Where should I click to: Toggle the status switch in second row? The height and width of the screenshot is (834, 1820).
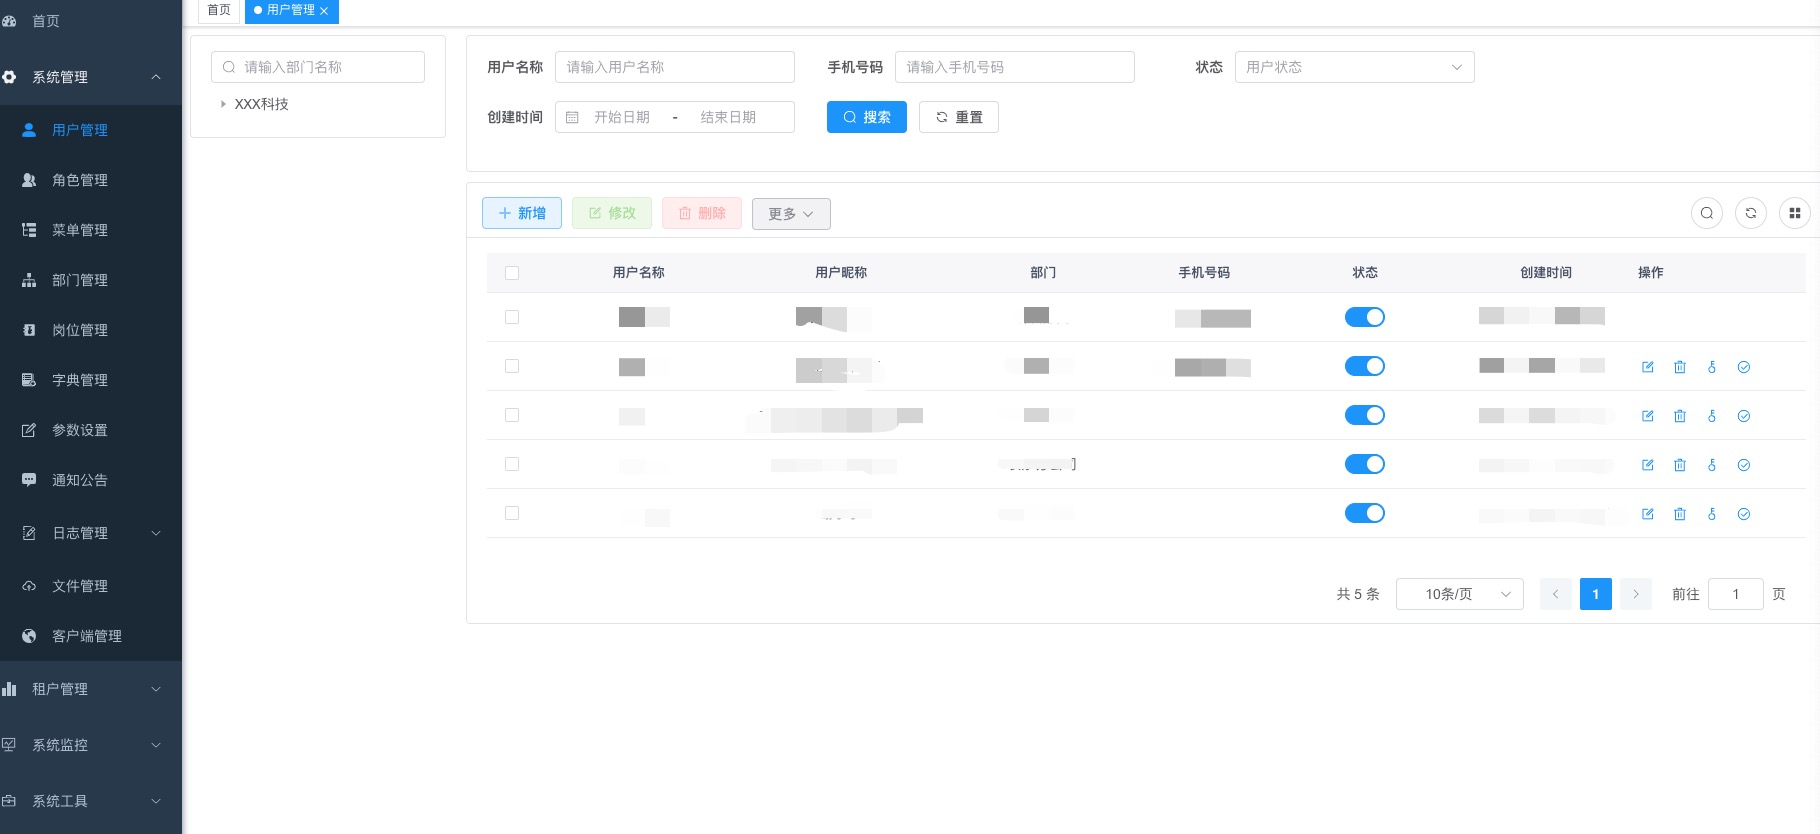click(x=1365, y=366)
